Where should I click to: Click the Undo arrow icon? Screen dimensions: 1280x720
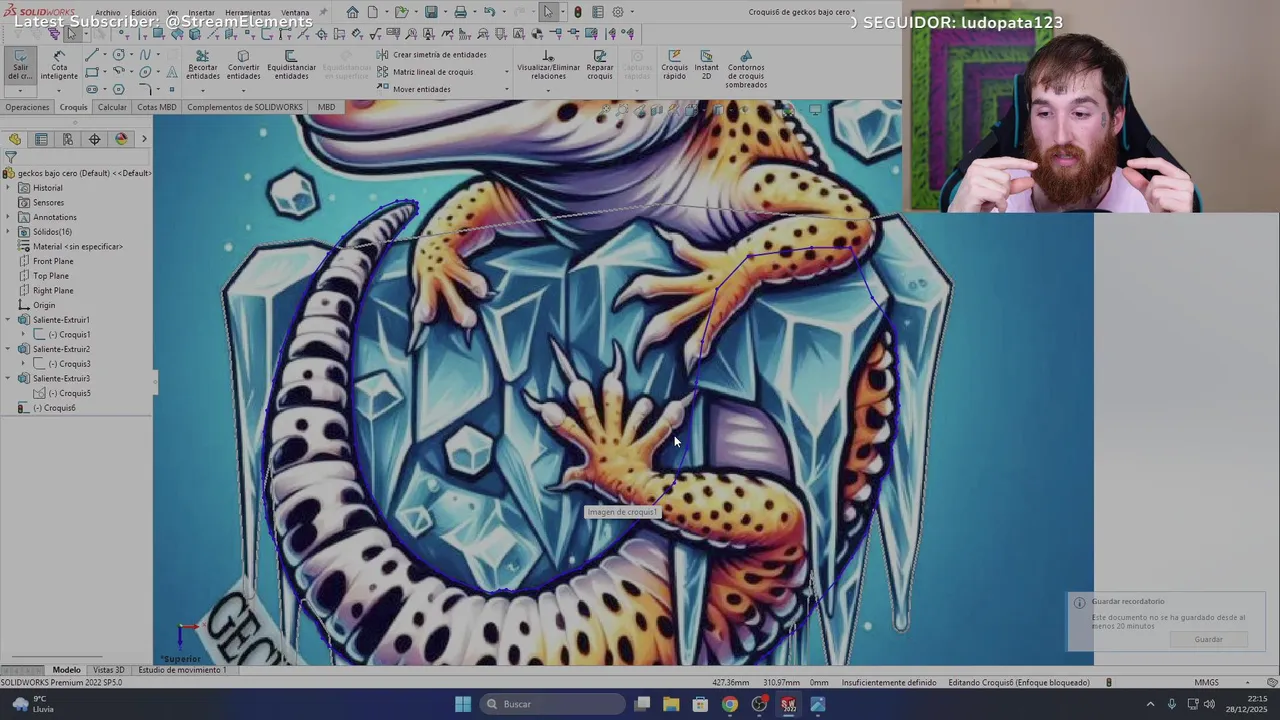(489, 12)
